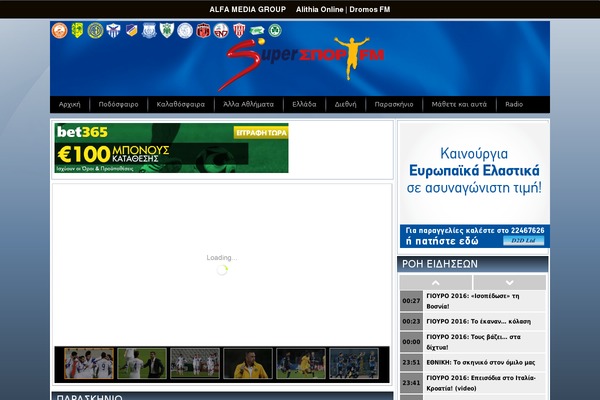The height and width of the screenshot is (400, 600).
Task: Go to the Ποδόσφαιρο section
Action: pyautogui.click(x=118, y=104)
